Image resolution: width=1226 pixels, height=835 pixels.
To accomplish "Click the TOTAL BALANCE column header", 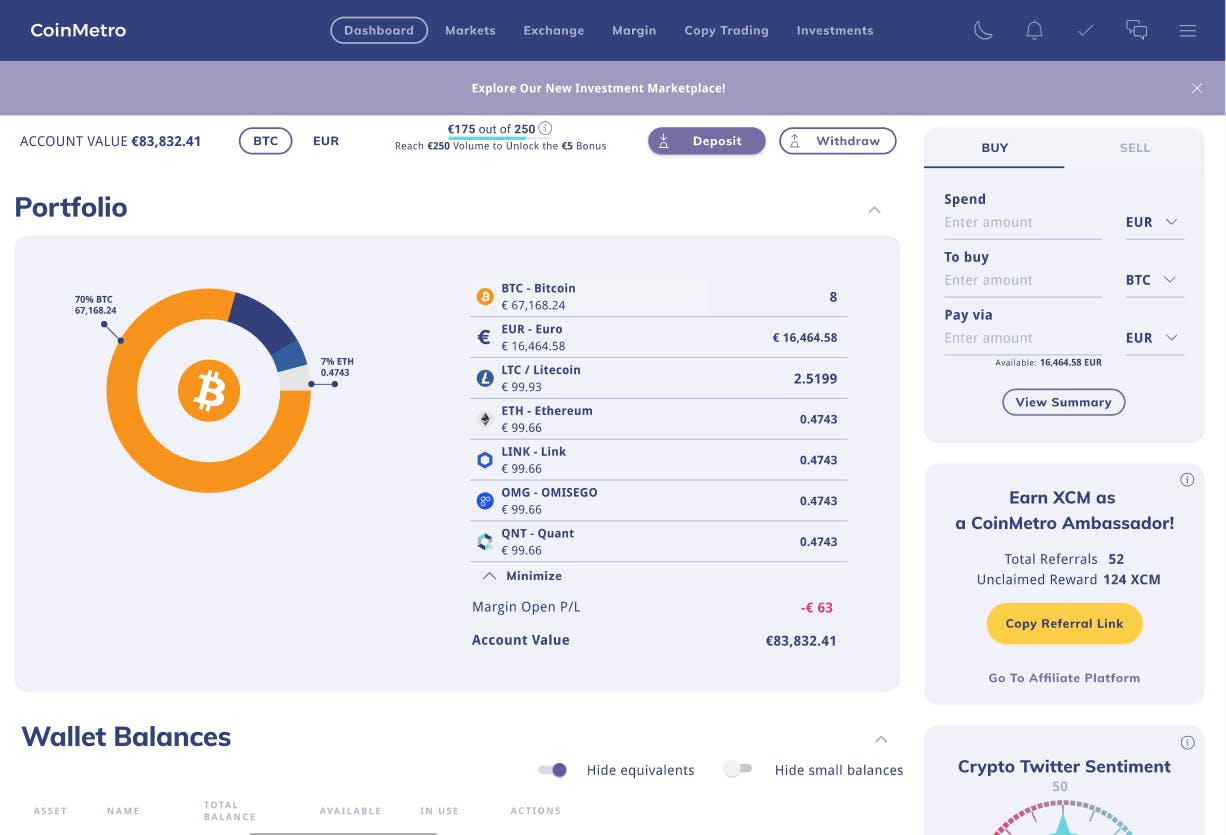I will click(x=230, y=811).
